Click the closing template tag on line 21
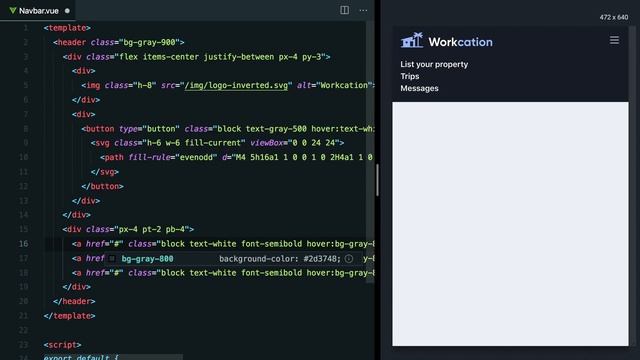Viewport: 640px width, 360px height. (x=69, y=316)
